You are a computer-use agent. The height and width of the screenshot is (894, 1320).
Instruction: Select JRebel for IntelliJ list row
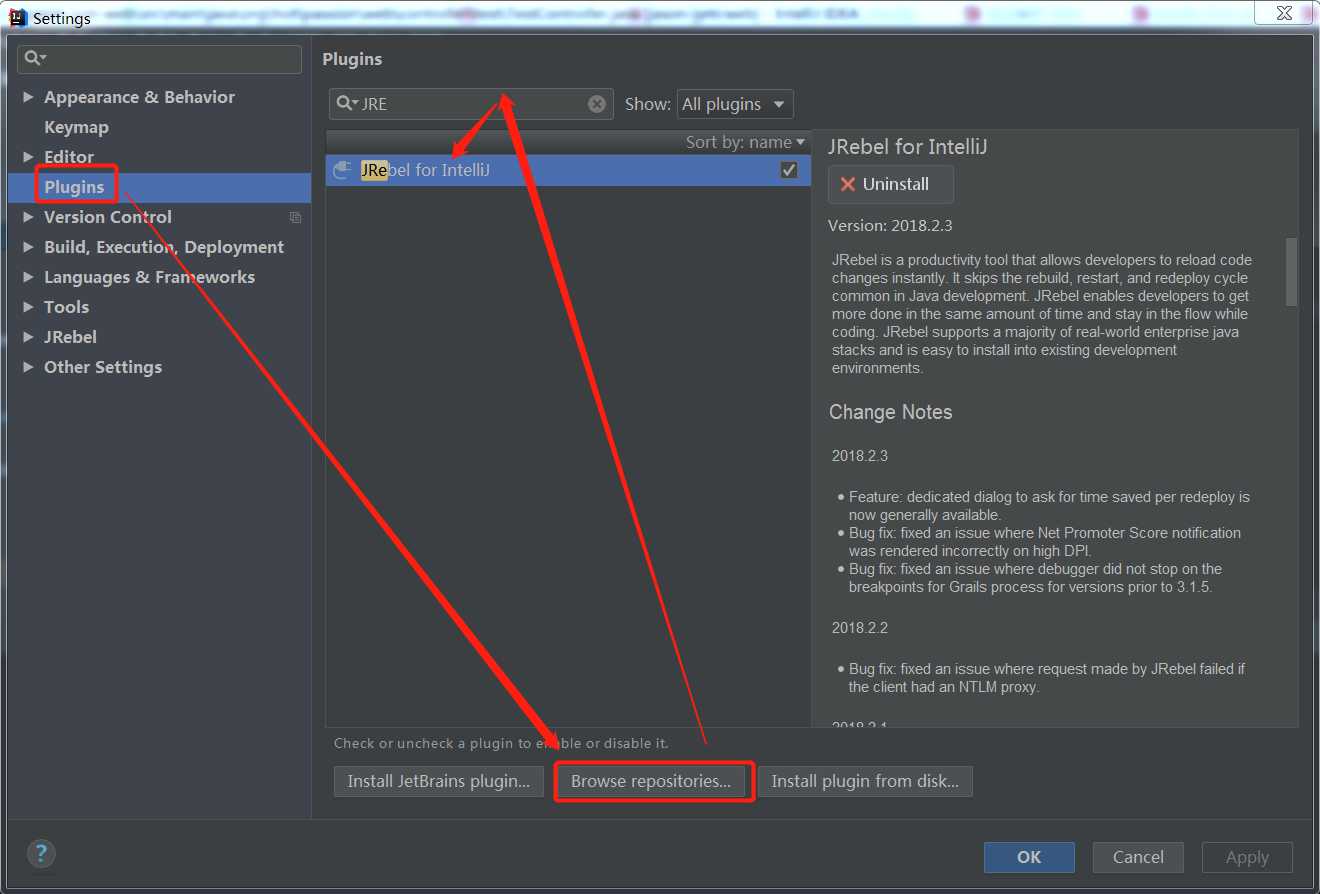click(x=568, y=170)
